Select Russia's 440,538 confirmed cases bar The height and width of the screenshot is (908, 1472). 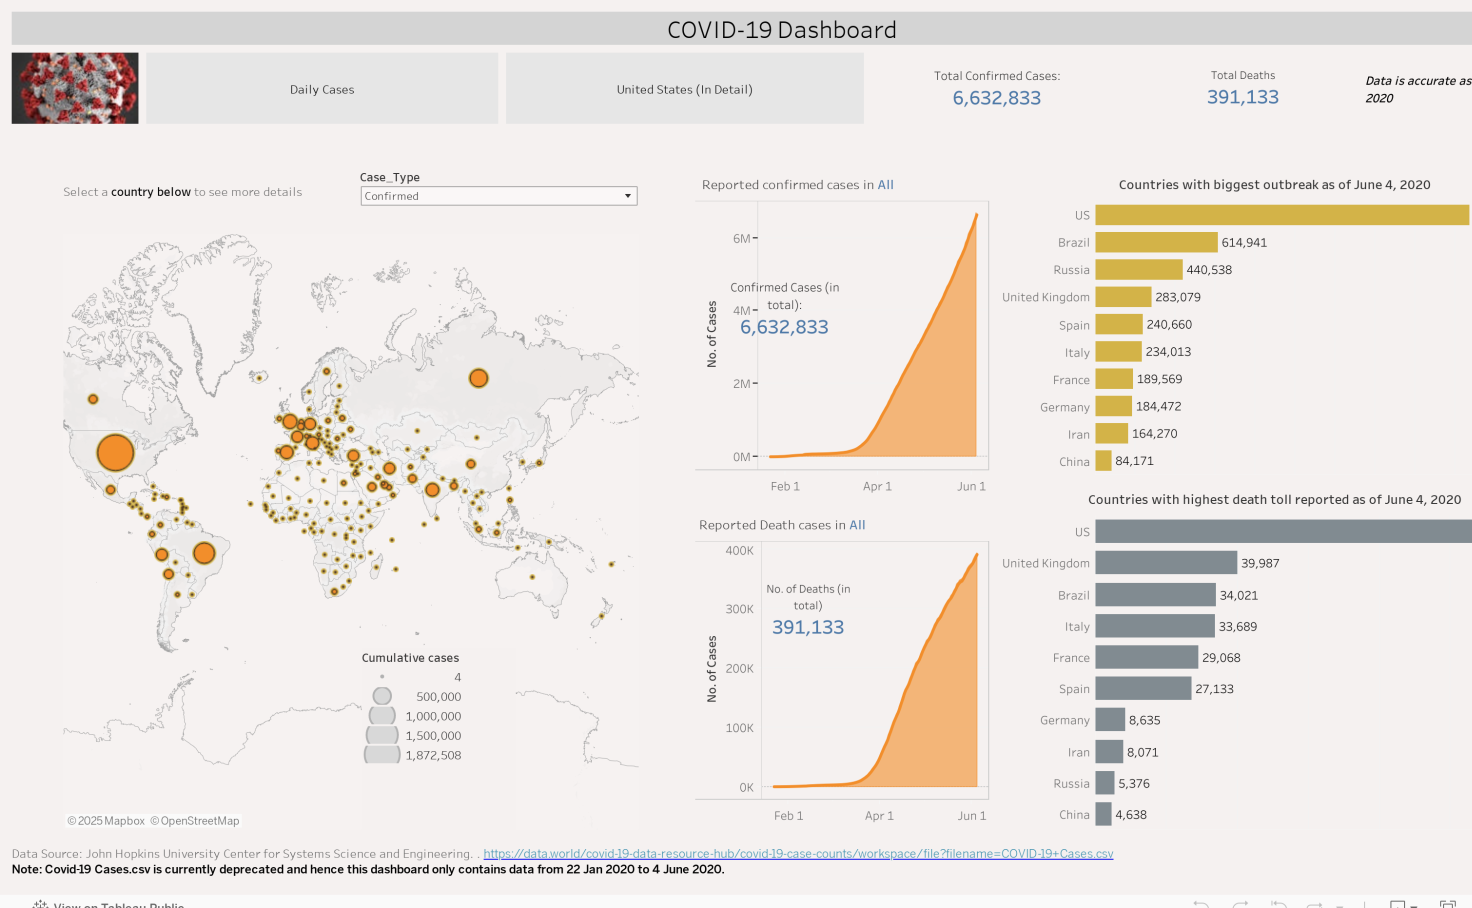(x=1139, y=270)
